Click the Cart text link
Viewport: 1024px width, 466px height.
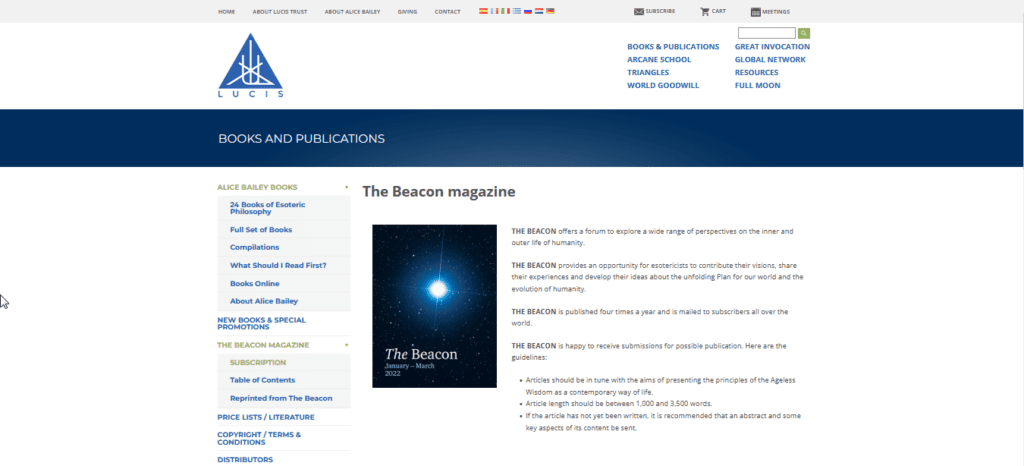(x=718, y=11)
